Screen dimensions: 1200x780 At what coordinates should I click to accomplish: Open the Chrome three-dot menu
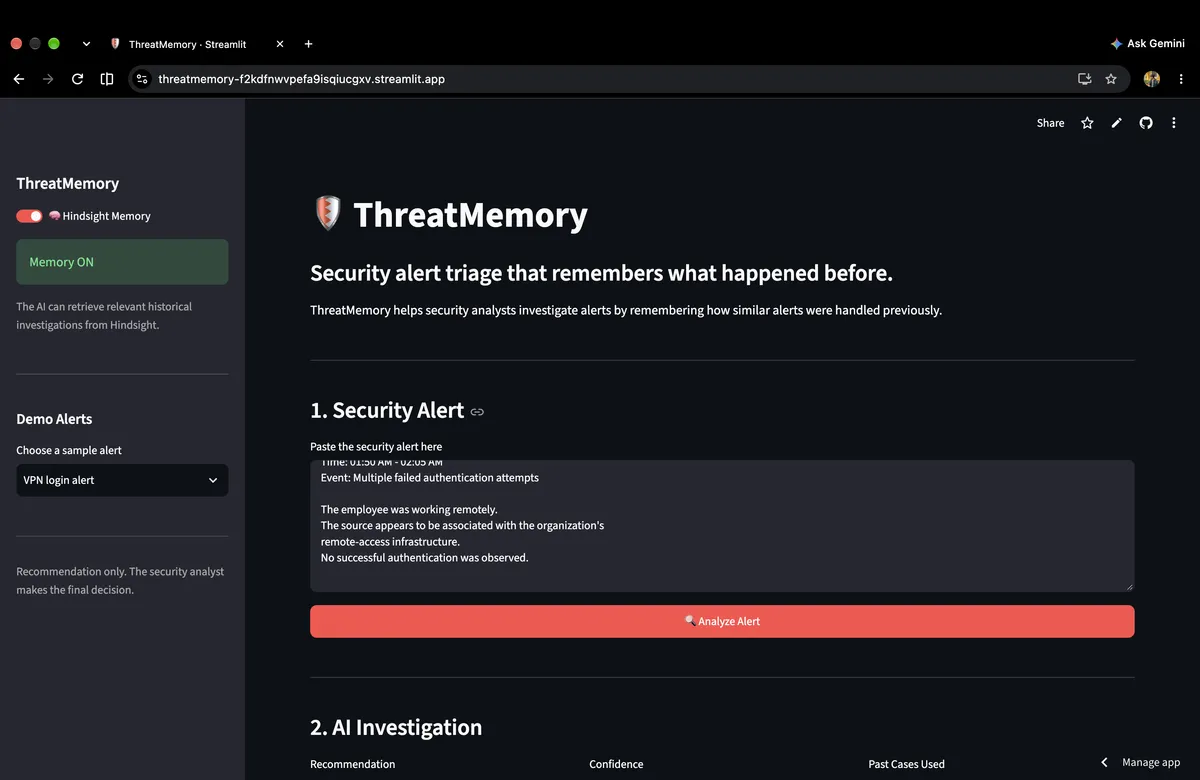coord(1181,79)
